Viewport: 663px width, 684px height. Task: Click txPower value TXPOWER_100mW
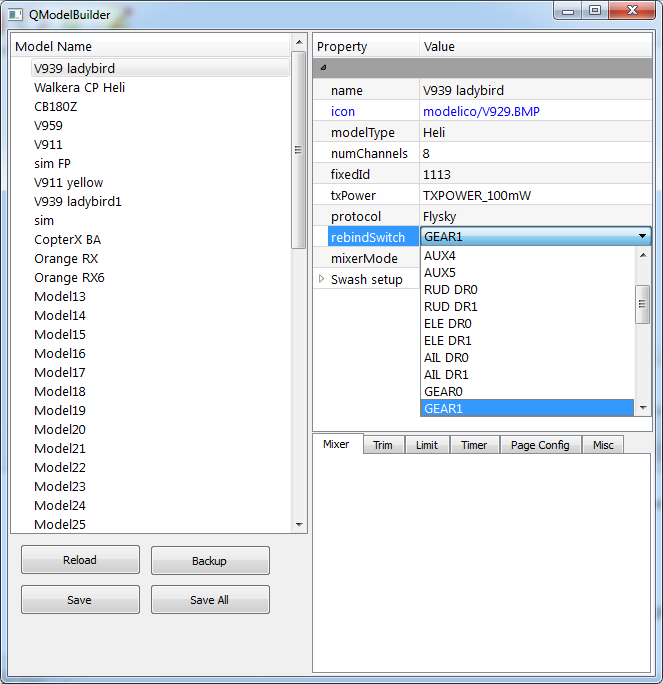pos(536,195)
